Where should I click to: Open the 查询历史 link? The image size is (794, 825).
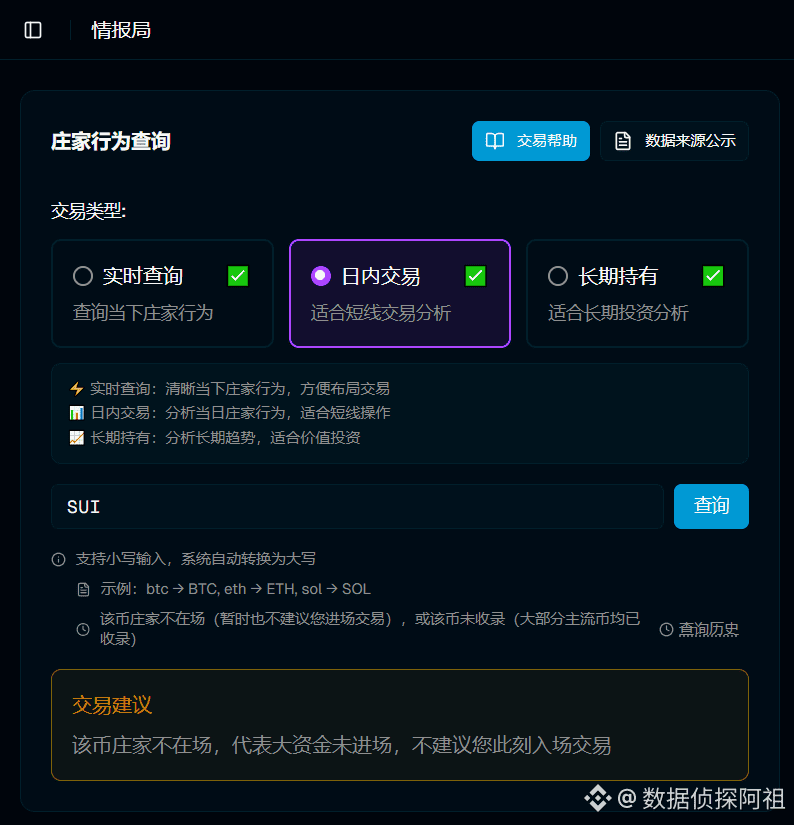pos(699,629)
